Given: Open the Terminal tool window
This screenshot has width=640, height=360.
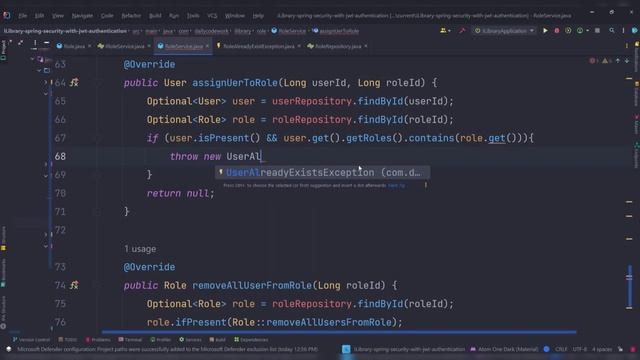Looking at the screenshot, I should (130, 340).
